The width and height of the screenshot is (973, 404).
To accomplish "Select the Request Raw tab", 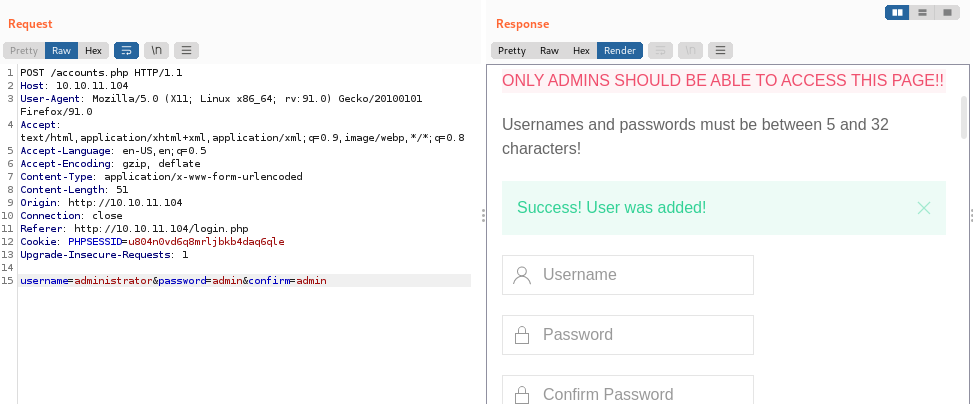I will click(61, 51).
